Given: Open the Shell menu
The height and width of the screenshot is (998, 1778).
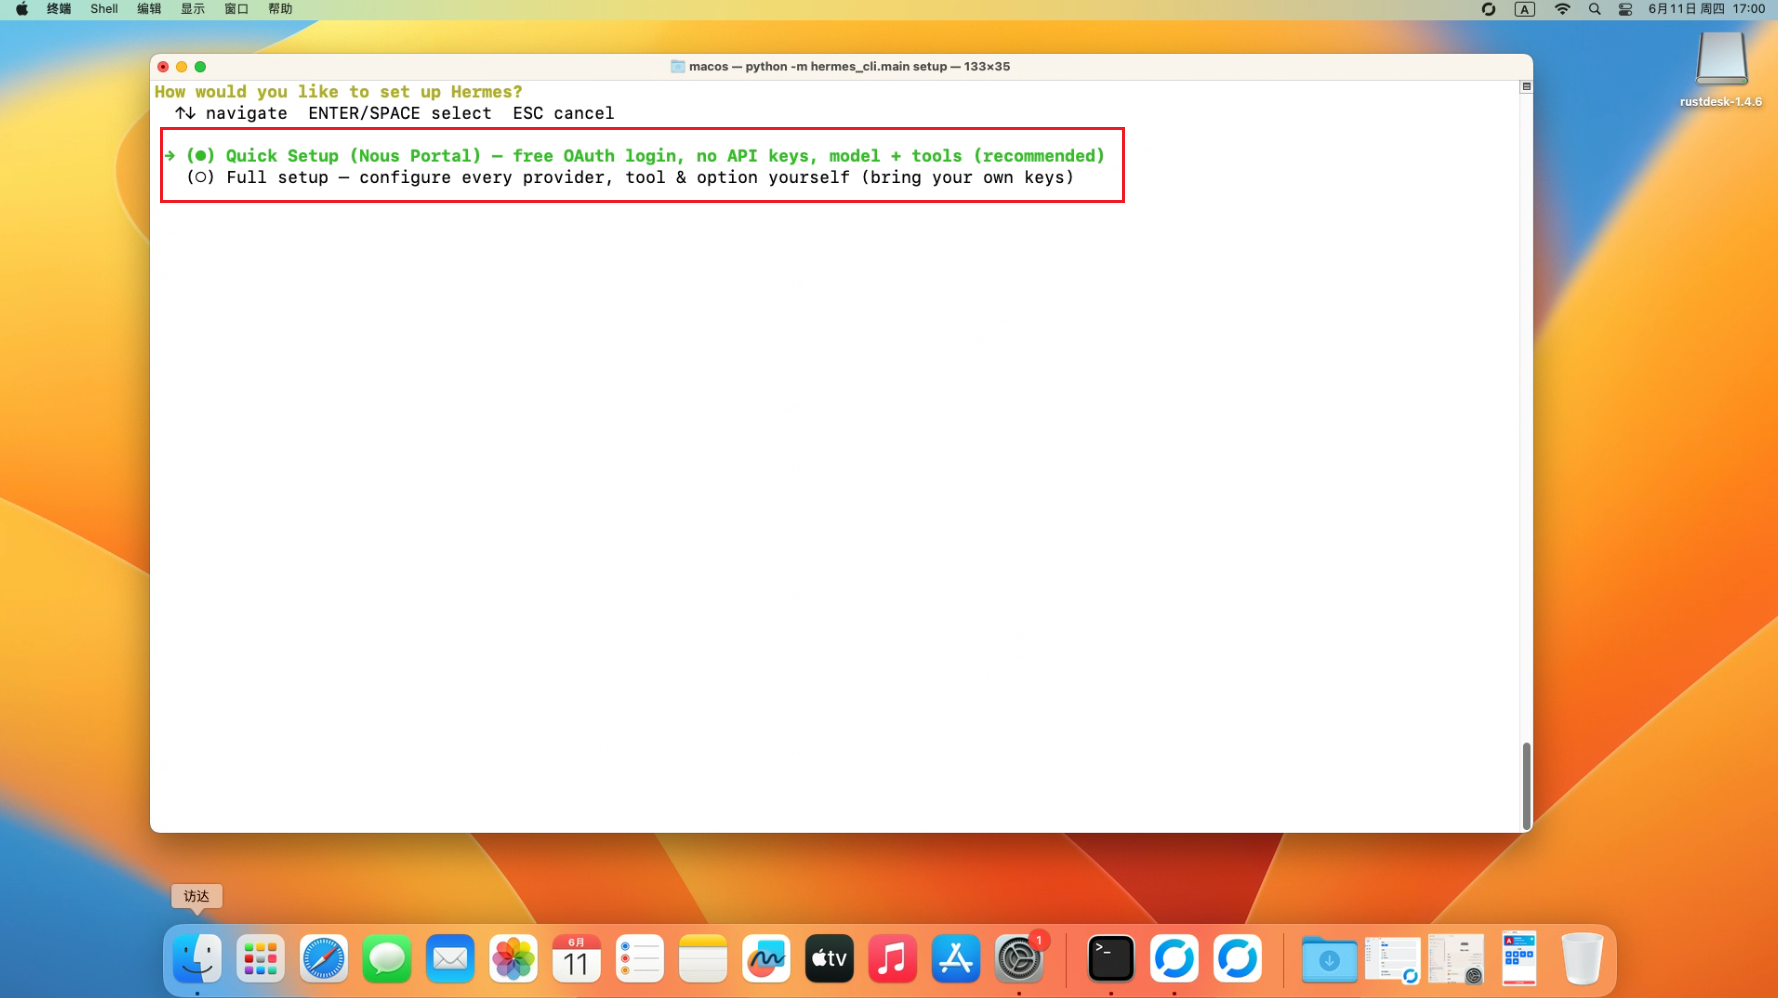Looking at the screenshot, I should (104, 9).
